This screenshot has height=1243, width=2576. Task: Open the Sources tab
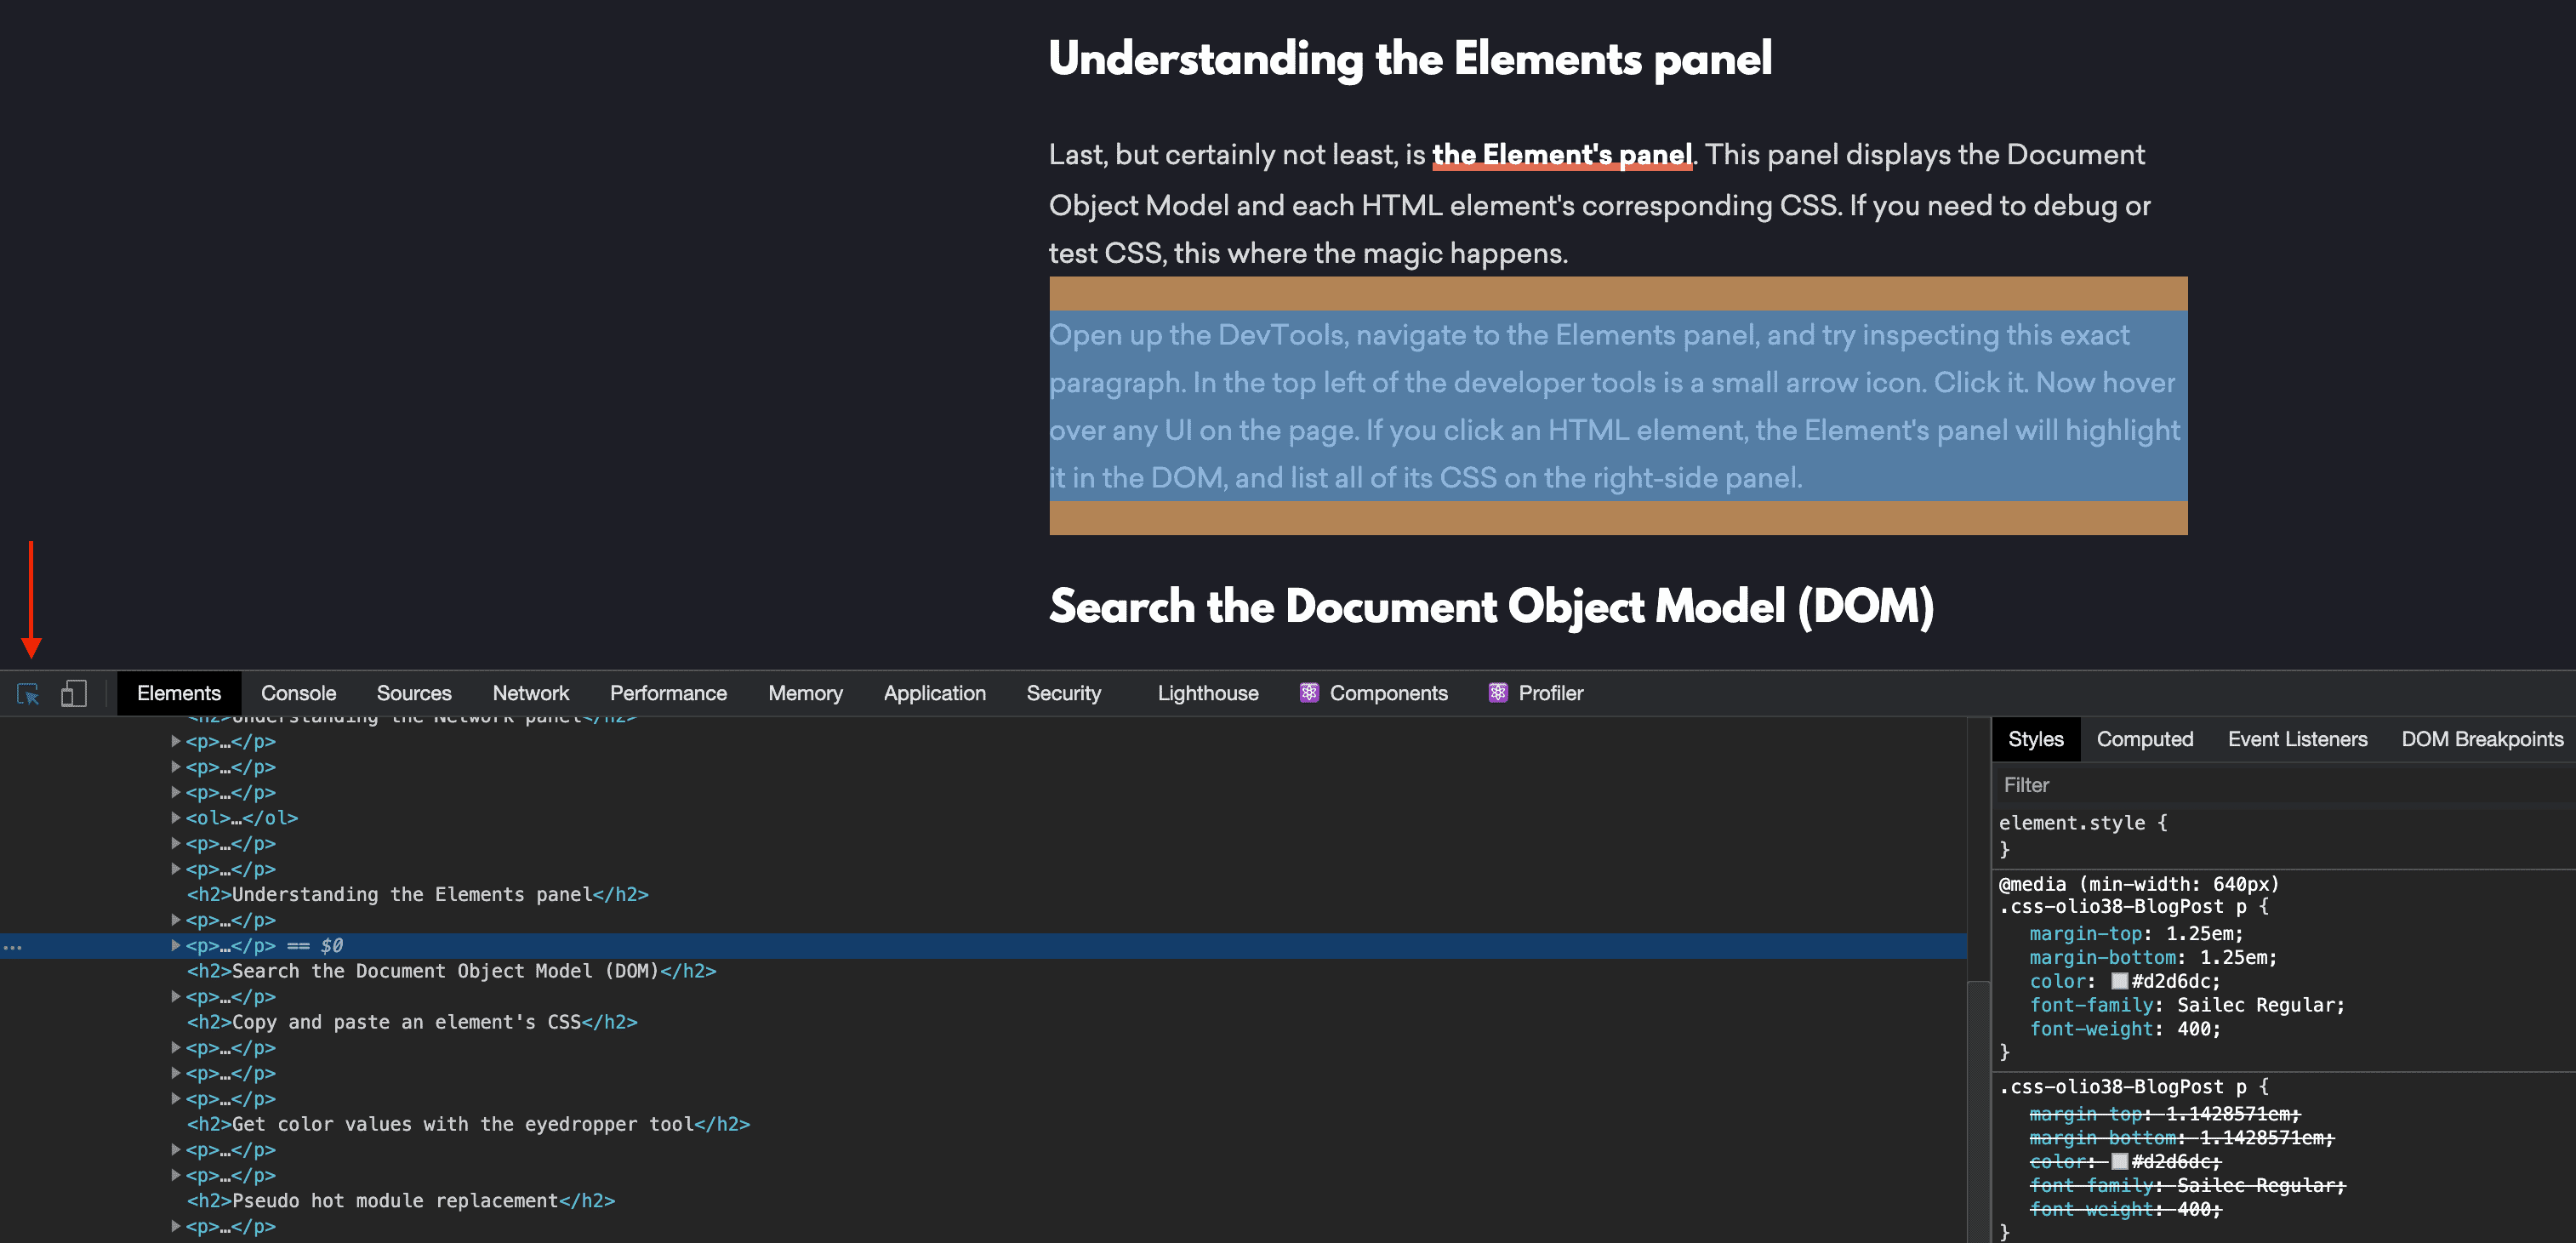414,693
